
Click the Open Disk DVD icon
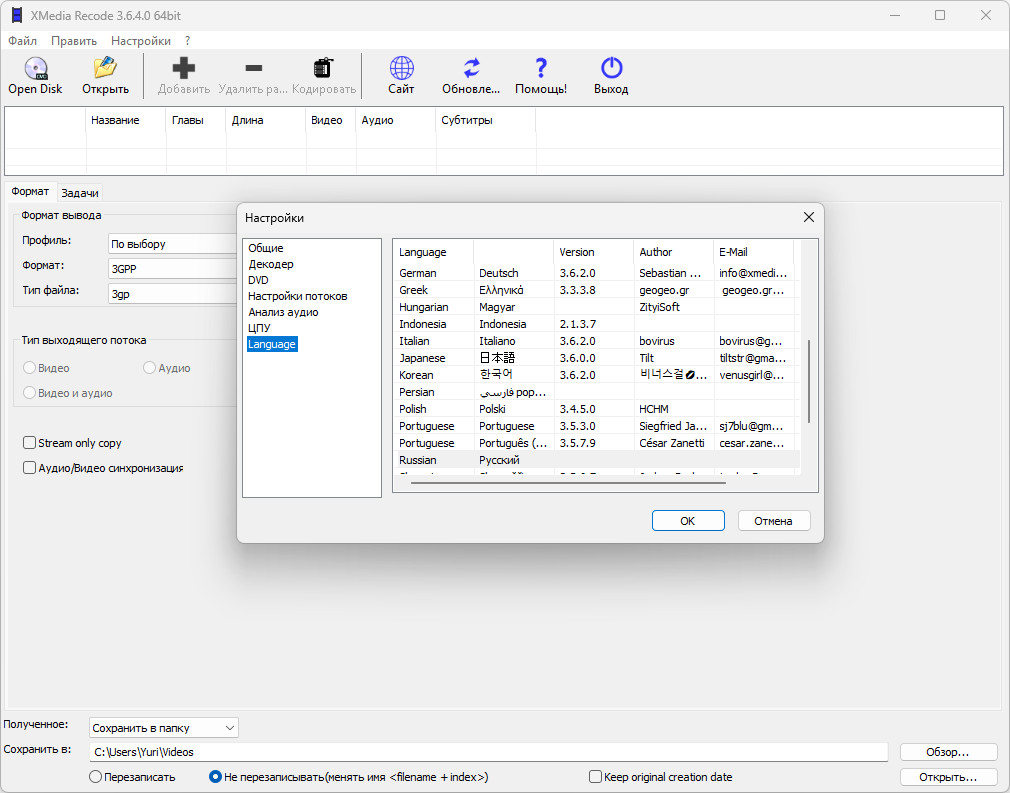[35, 68]
